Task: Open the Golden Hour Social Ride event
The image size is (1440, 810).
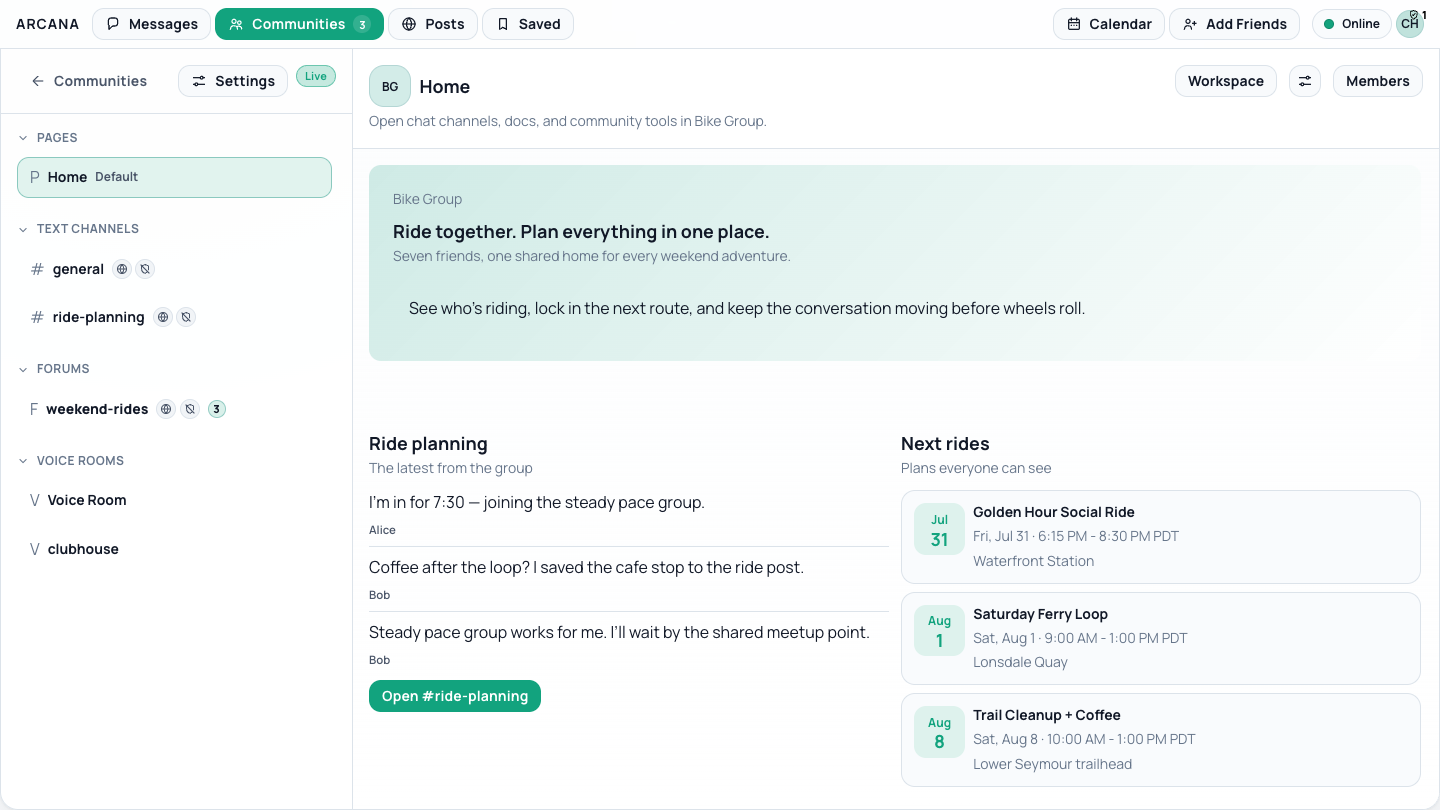Action: click(x=1161, y=537)
